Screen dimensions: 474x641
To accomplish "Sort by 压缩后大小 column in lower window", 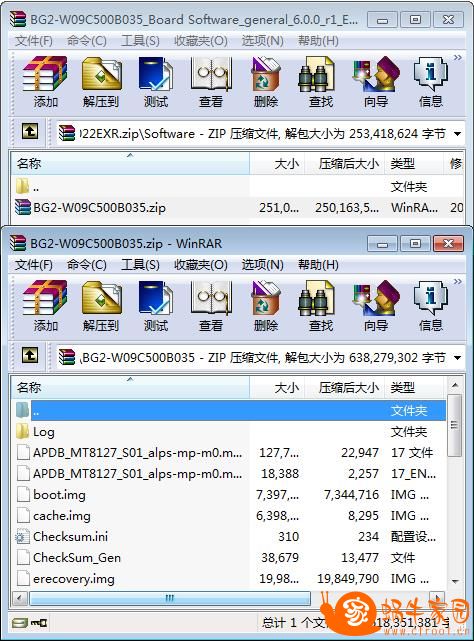I will [x=344, y=387].
